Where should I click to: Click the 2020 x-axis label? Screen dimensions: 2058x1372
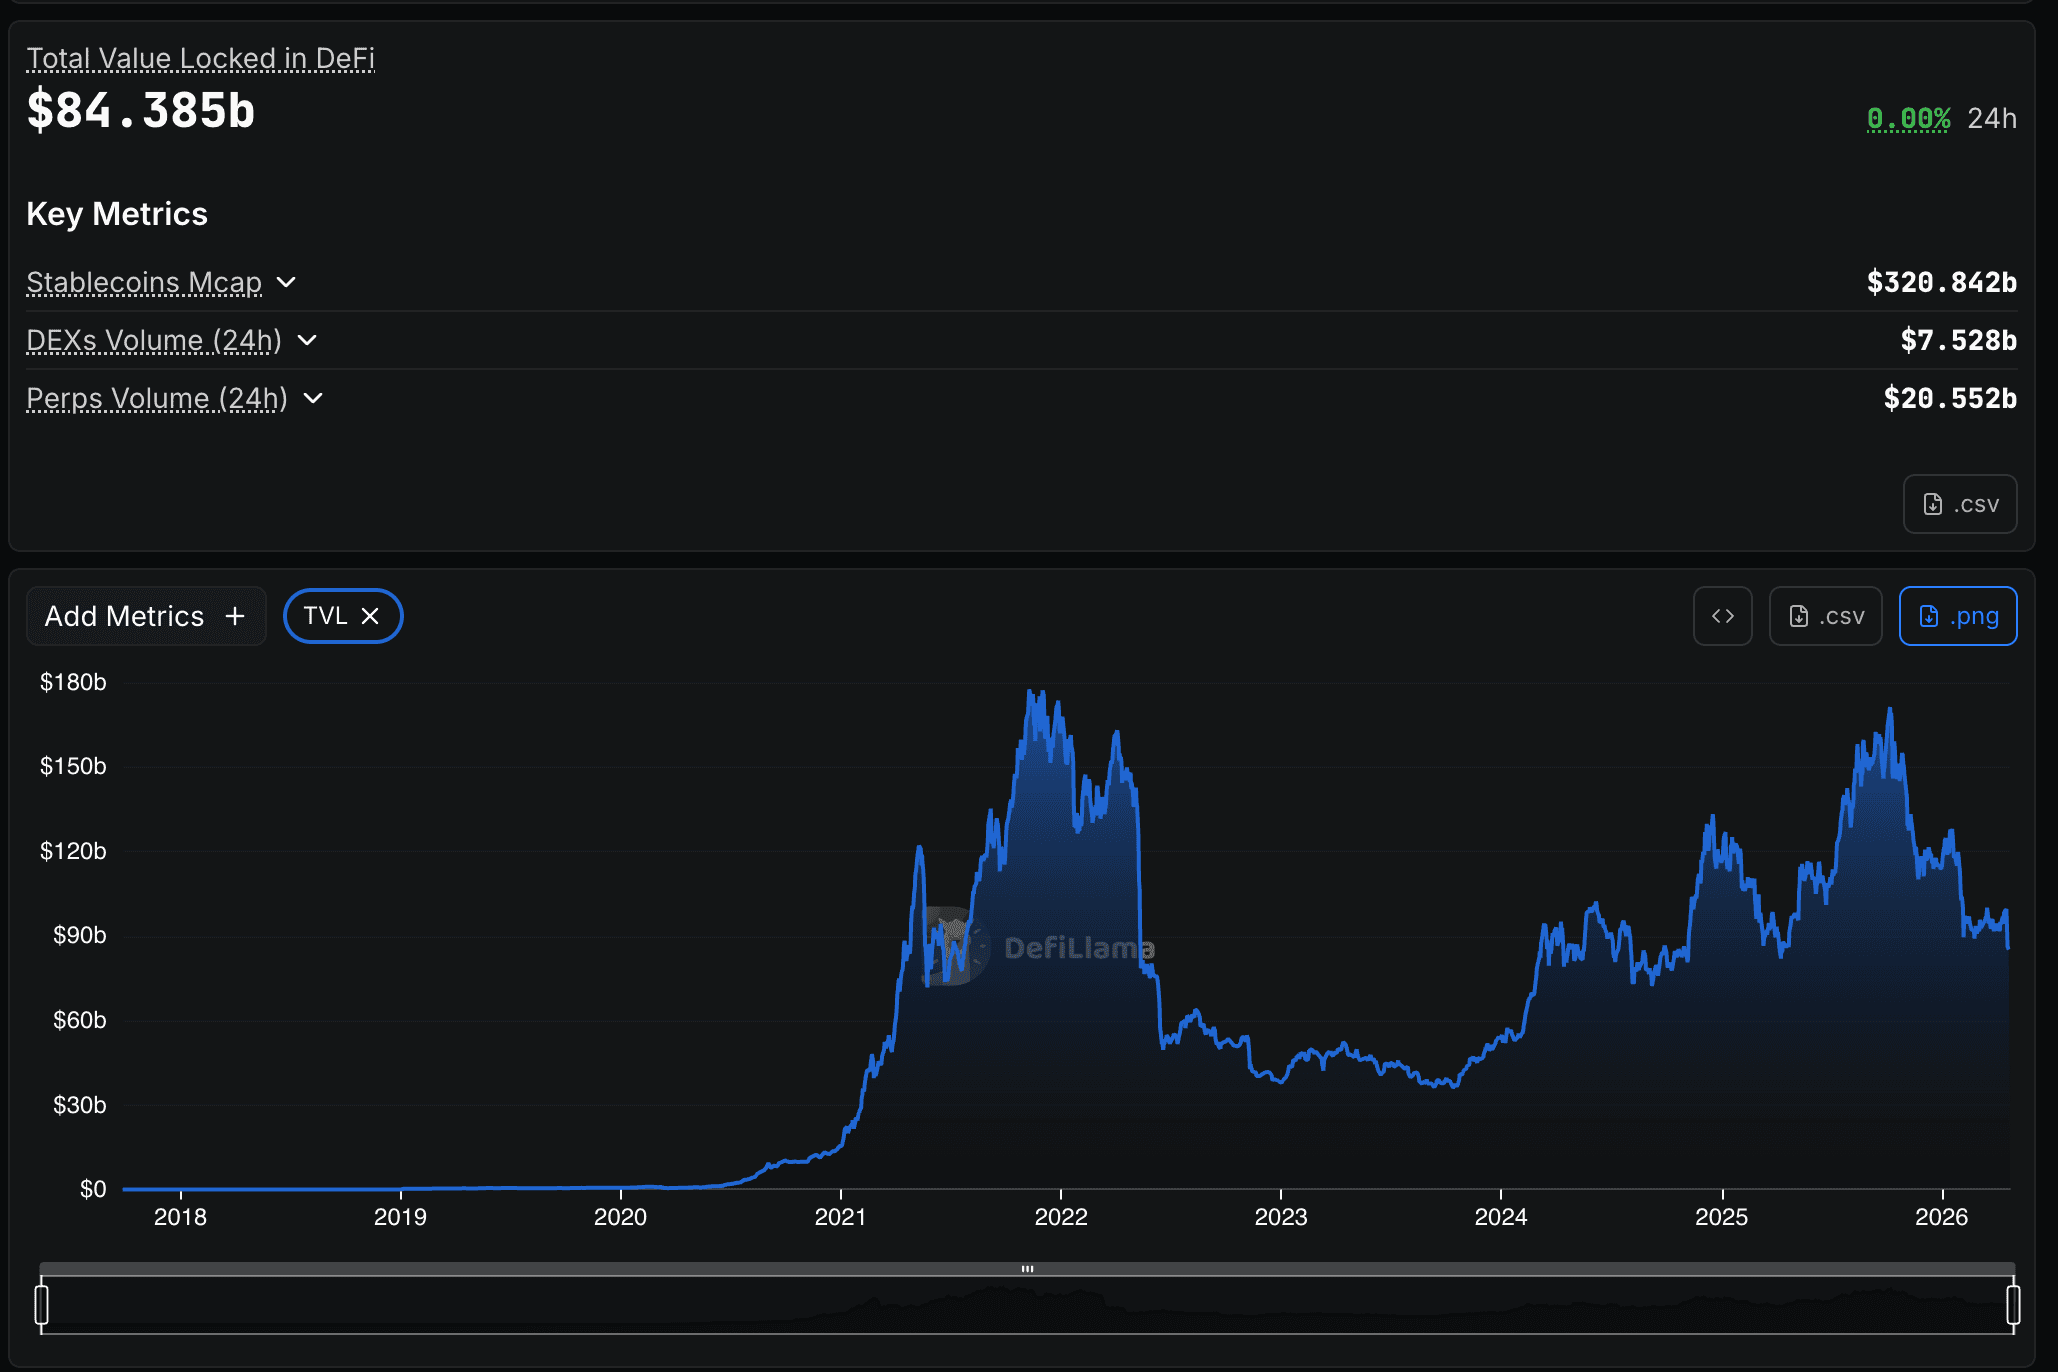[x=620, y=1217]
